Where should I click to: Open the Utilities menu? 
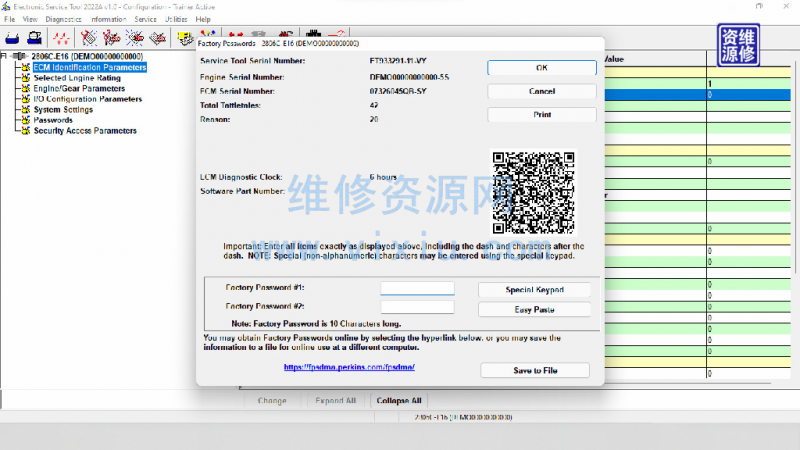click(174, 19)
